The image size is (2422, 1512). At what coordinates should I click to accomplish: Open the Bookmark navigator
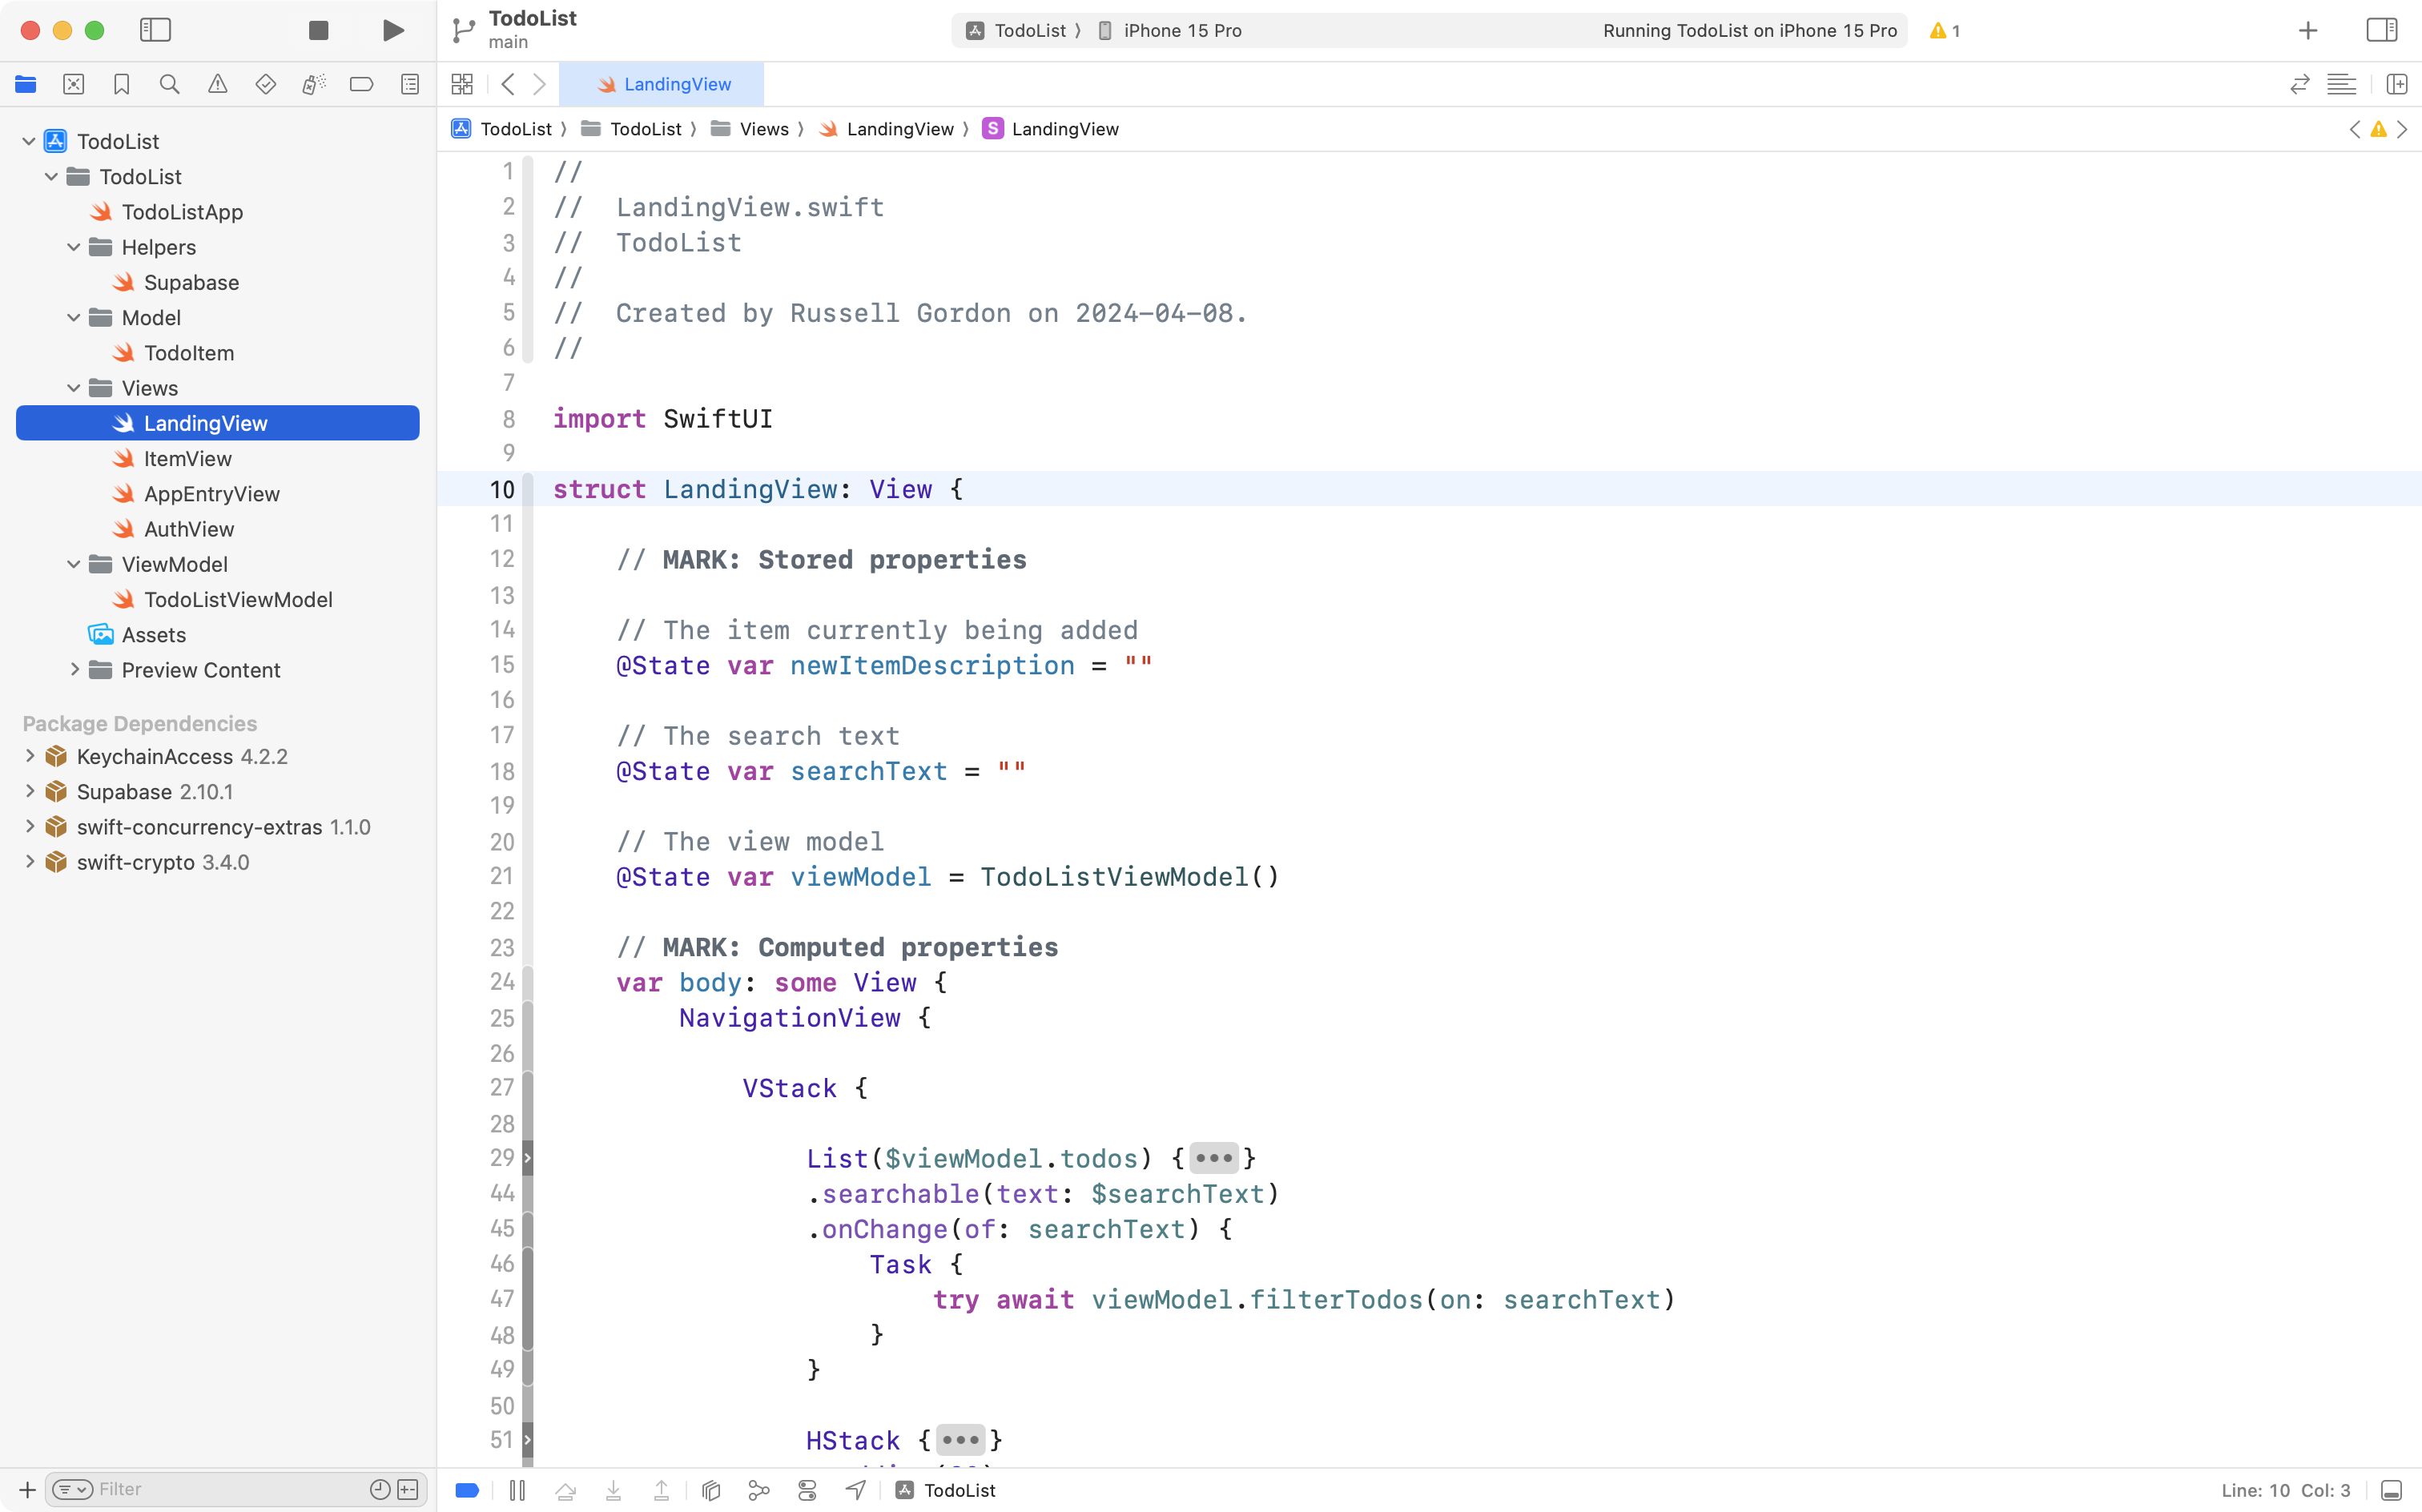(122, 84)
